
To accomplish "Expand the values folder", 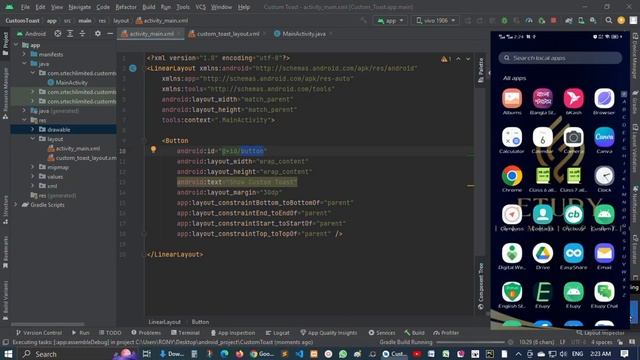I will click(33, 176).
